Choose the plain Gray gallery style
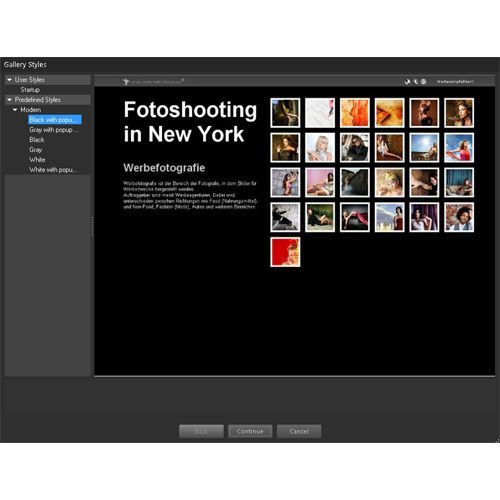 36,150
